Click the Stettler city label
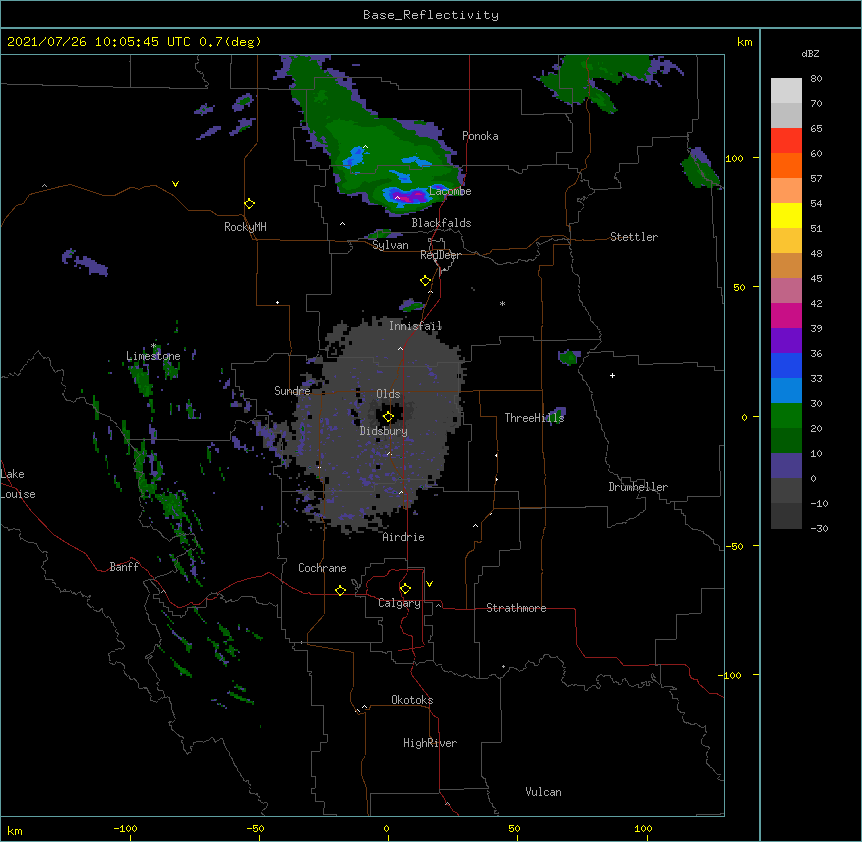 point(634,237)
